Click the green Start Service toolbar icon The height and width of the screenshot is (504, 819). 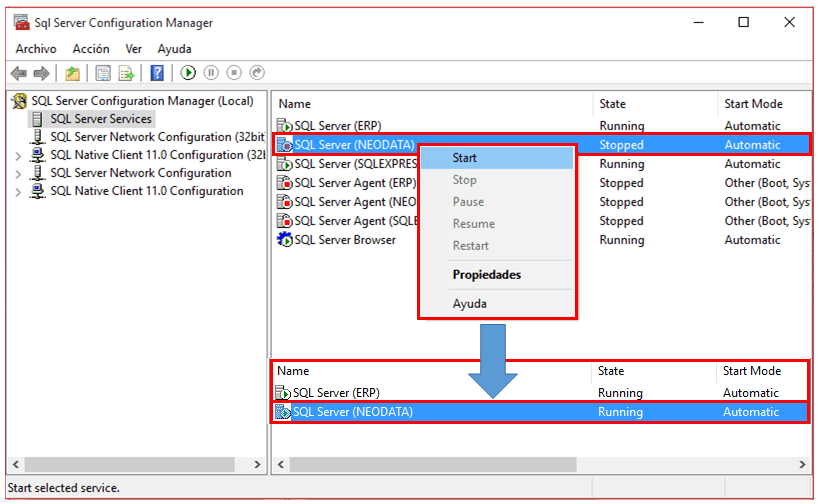(188, 73)
